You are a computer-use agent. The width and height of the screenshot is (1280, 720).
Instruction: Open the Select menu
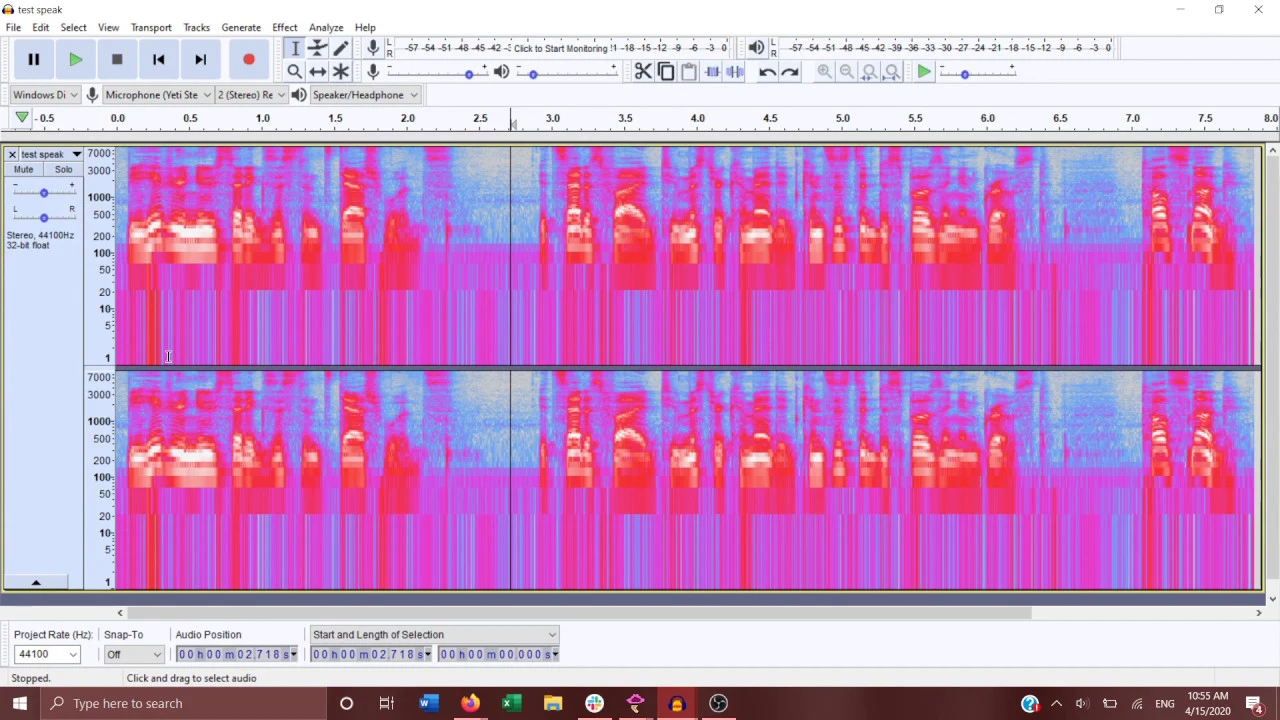tap(73, 28)
